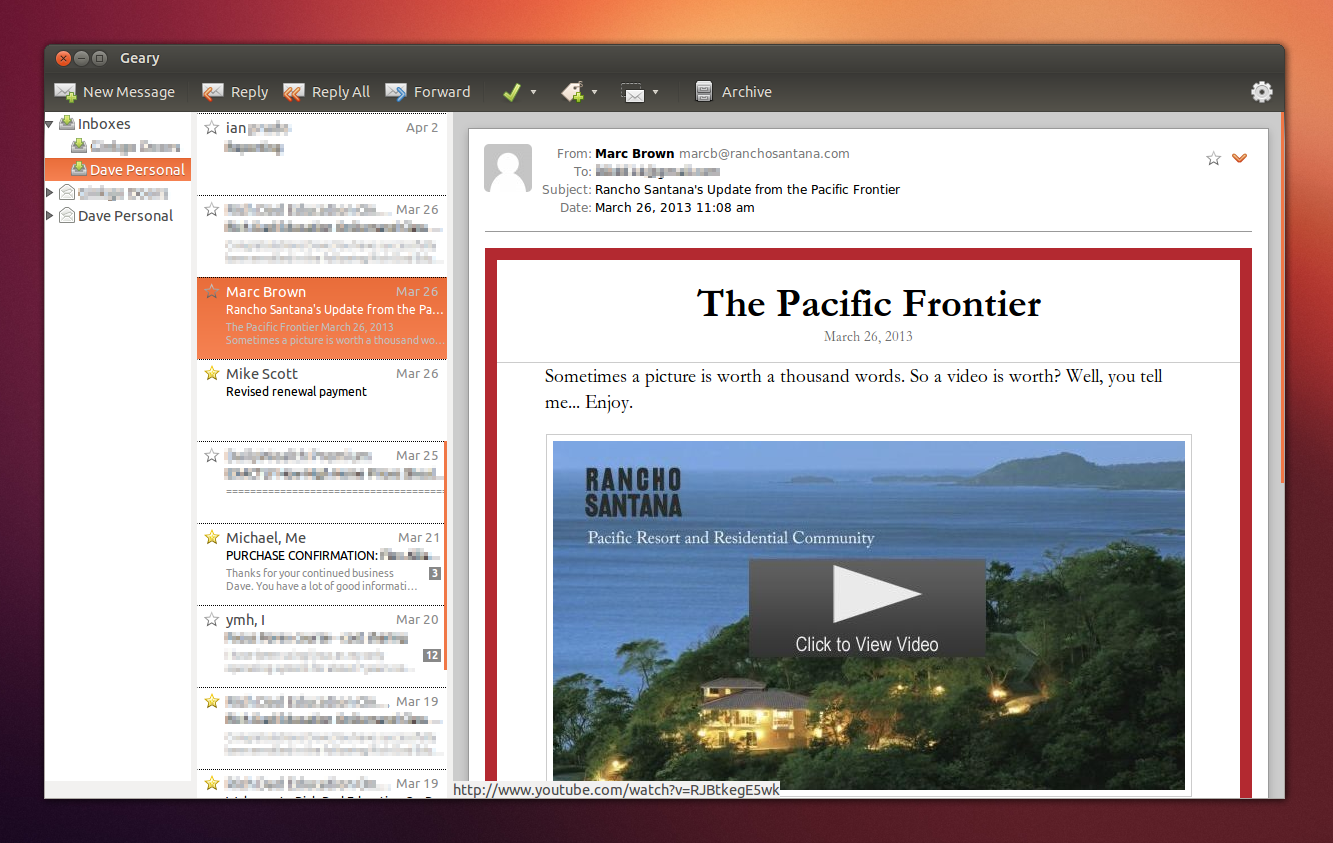Open the gear application menu
1333x843 pixels.
pyautogui.click(x=1262, y=92)
